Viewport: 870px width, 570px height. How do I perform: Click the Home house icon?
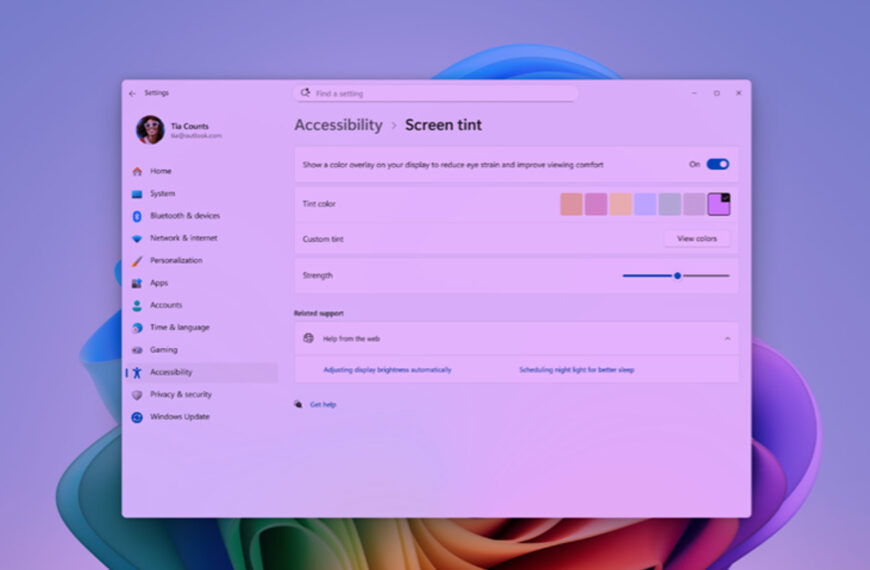pyautogui.click(x=137, y=171)
